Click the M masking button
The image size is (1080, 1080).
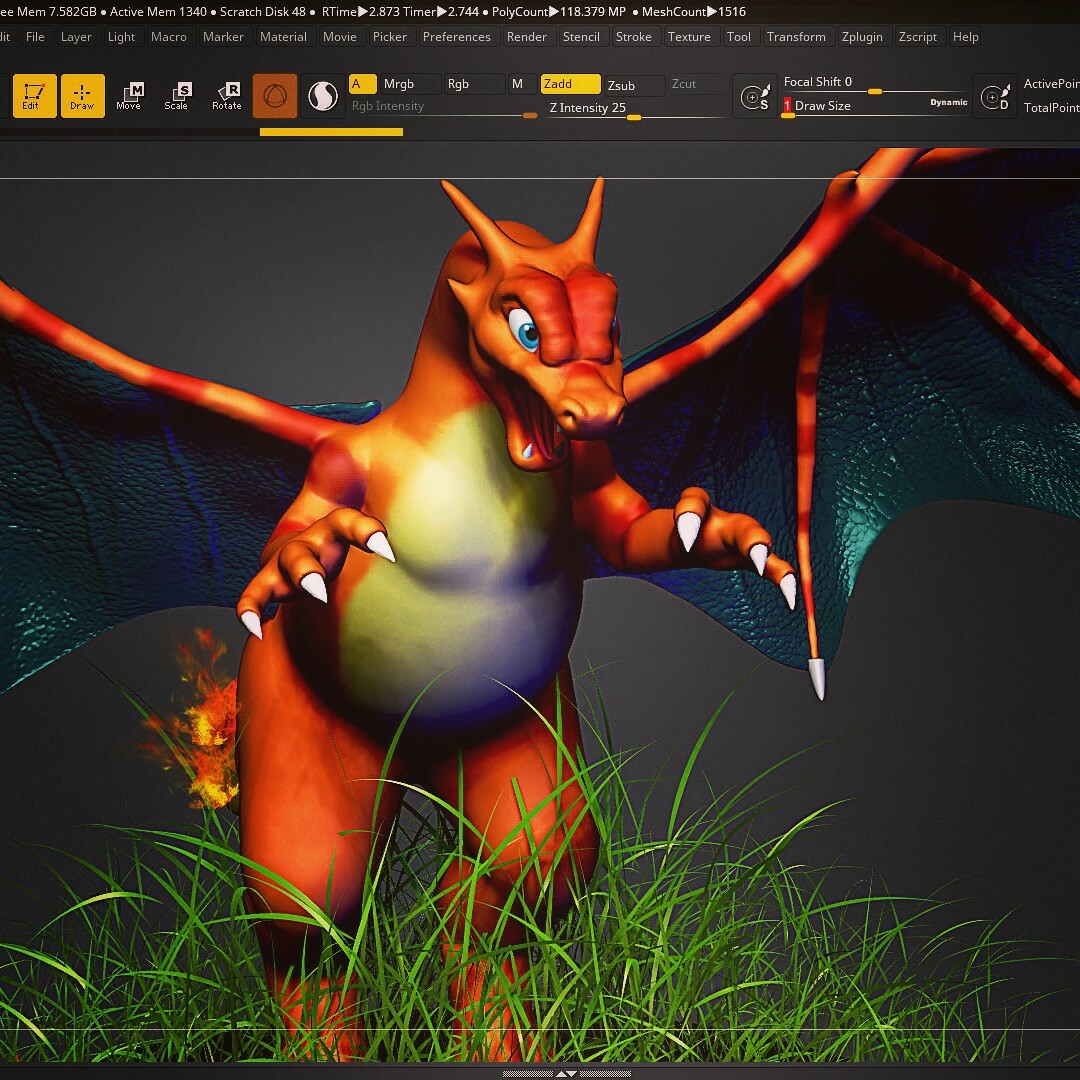coord(519,84)
